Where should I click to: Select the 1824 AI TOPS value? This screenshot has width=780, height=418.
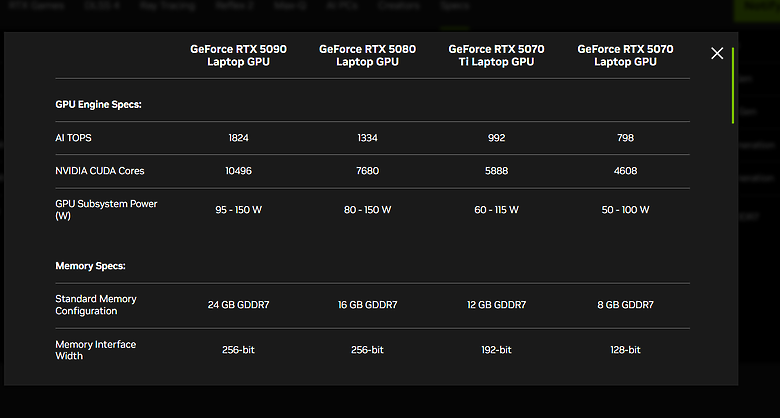[x=238, y=138]
